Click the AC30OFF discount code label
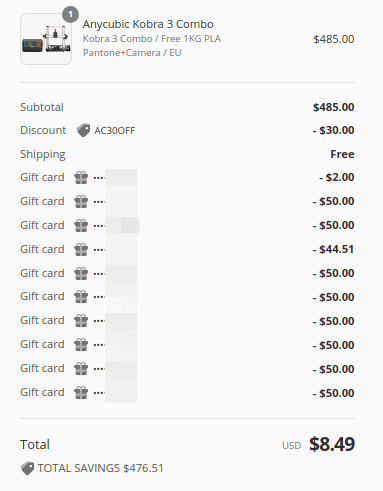 115,131
